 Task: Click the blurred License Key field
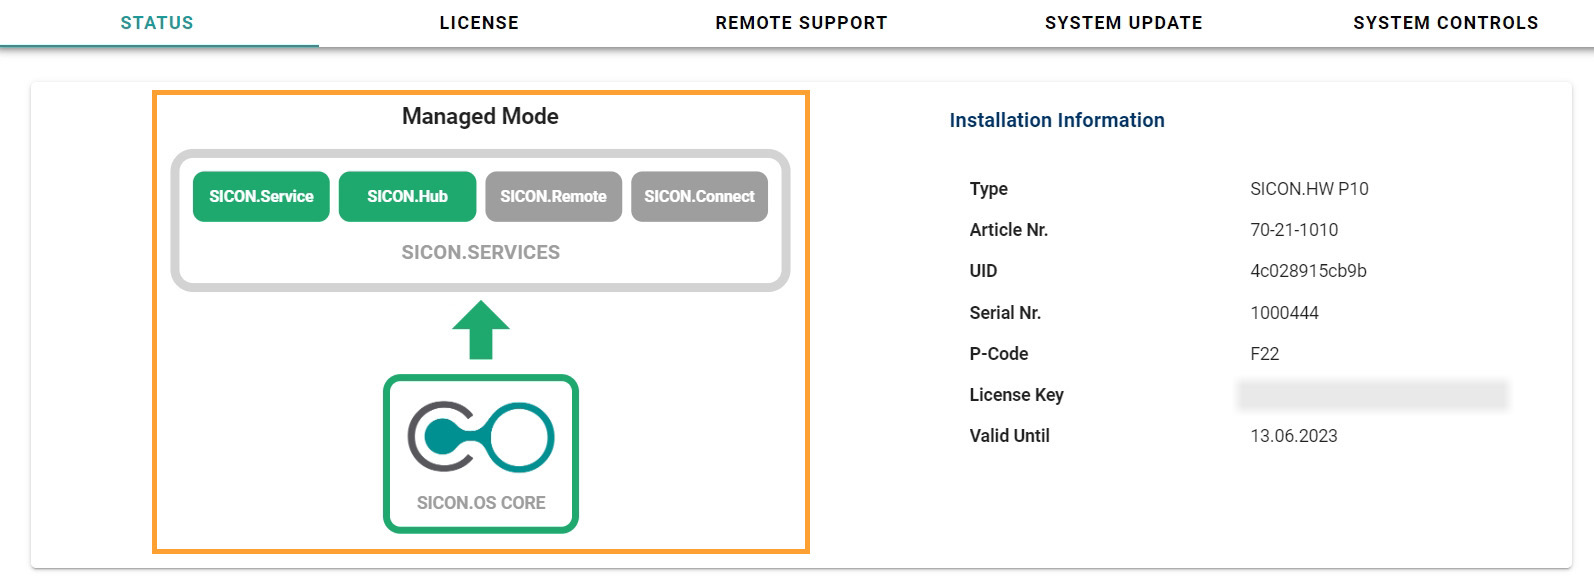(x=1372, y=395)
